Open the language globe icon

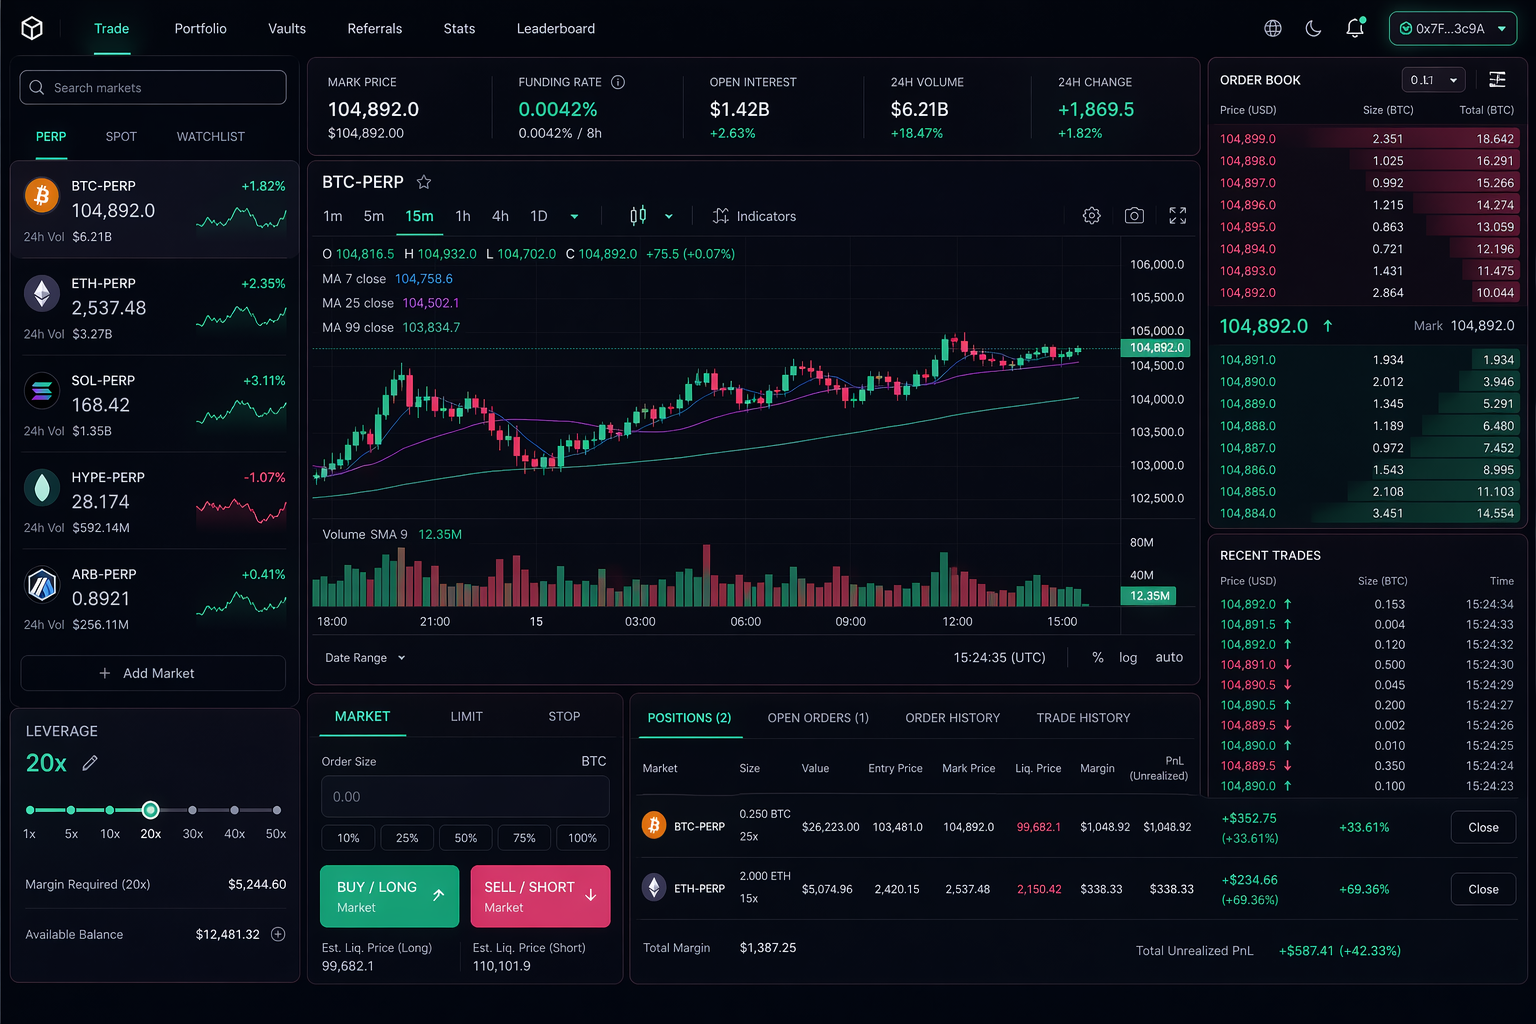pyautogui.click(x=1273, y=28)
